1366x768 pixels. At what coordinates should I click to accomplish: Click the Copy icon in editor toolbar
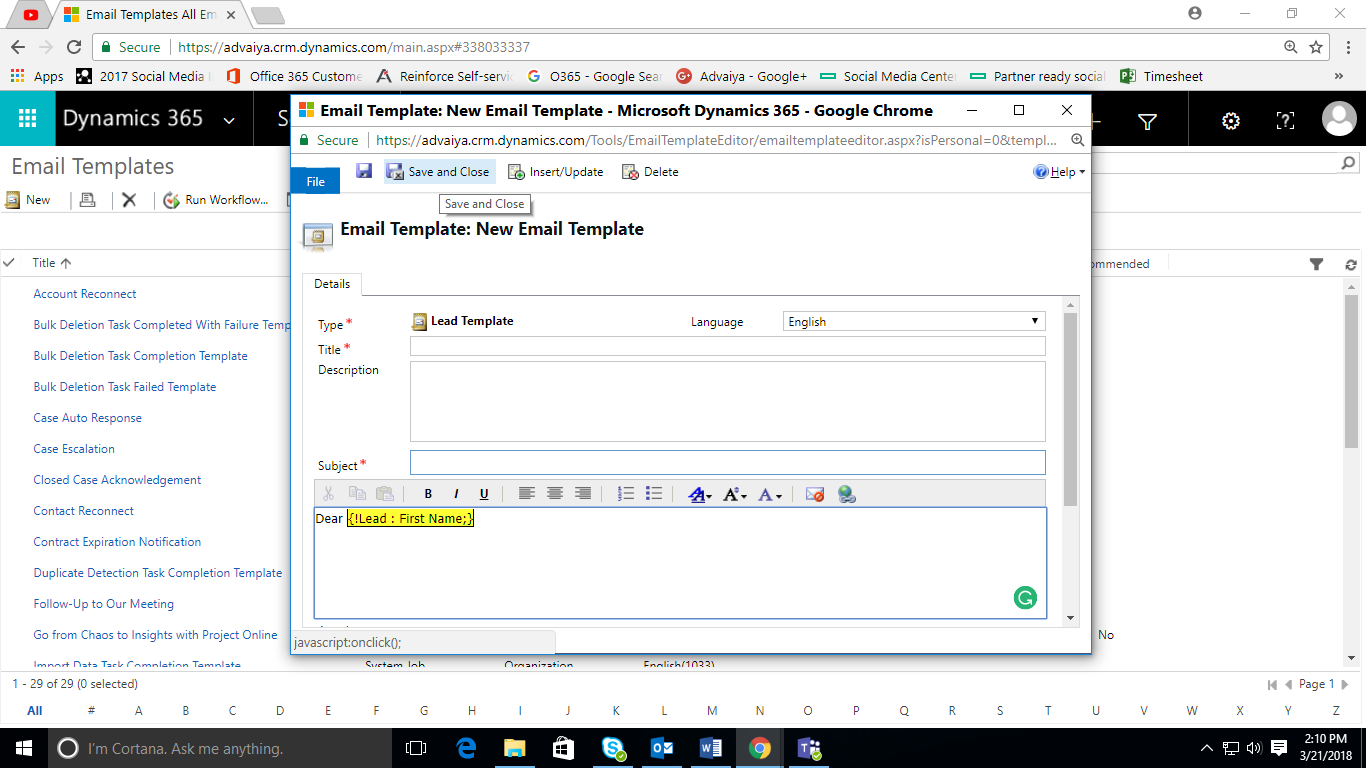[x=357, y=494]
